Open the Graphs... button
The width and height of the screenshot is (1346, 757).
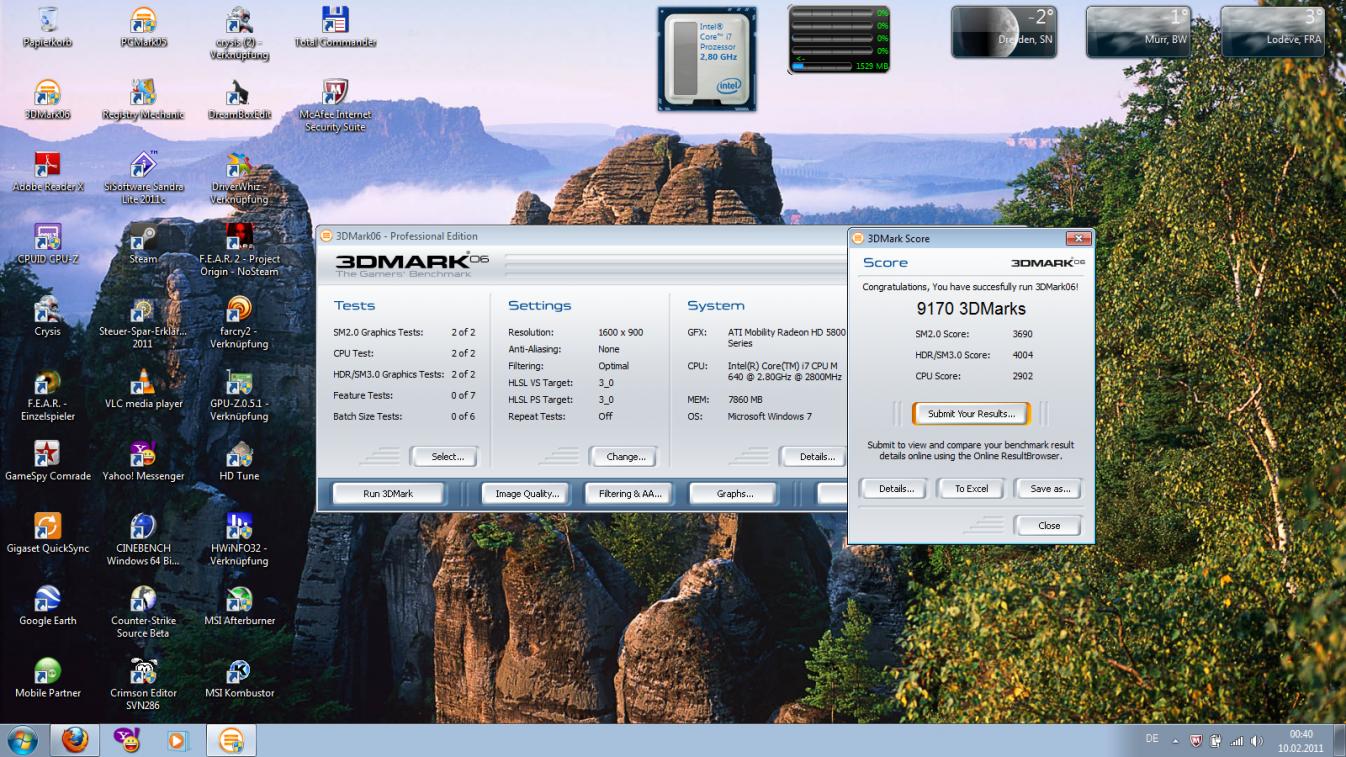click(x=735, y=494)
